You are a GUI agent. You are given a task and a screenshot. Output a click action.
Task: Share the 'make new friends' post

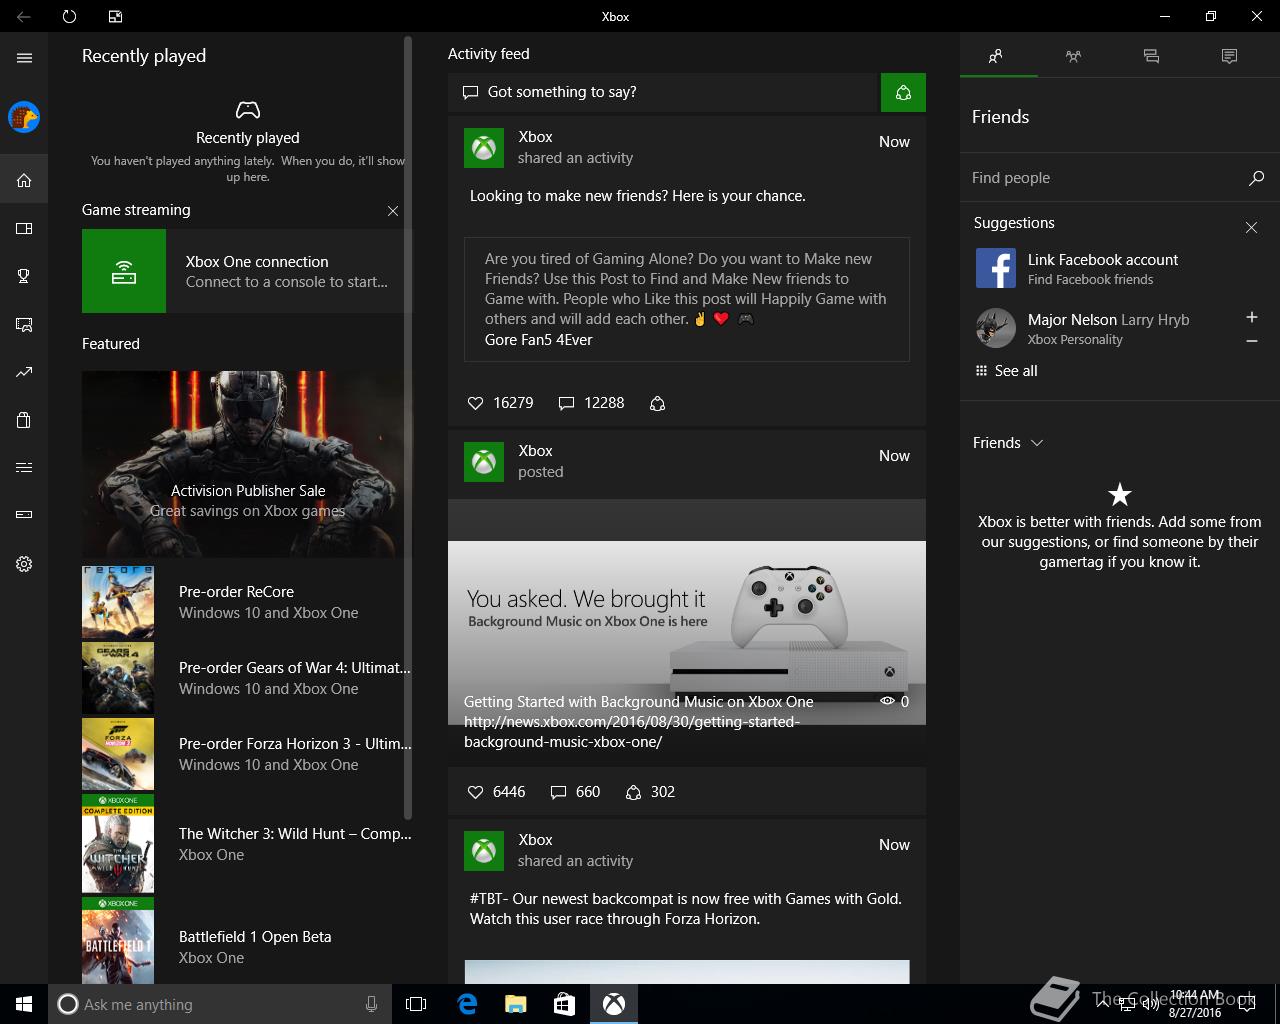click(657, 404)
